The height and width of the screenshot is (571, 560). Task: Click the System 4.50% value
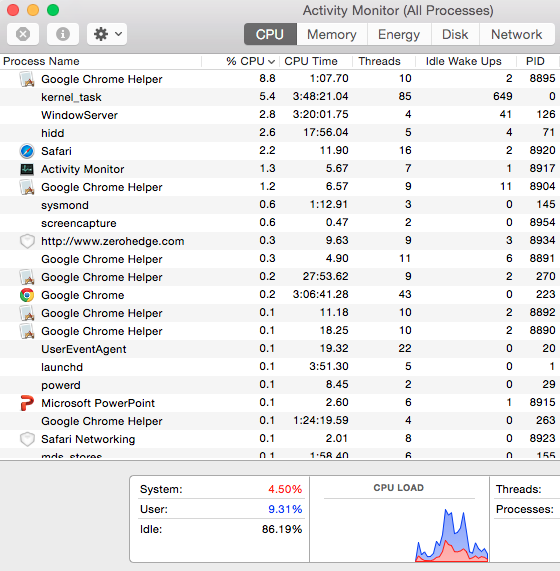[285, 489]
